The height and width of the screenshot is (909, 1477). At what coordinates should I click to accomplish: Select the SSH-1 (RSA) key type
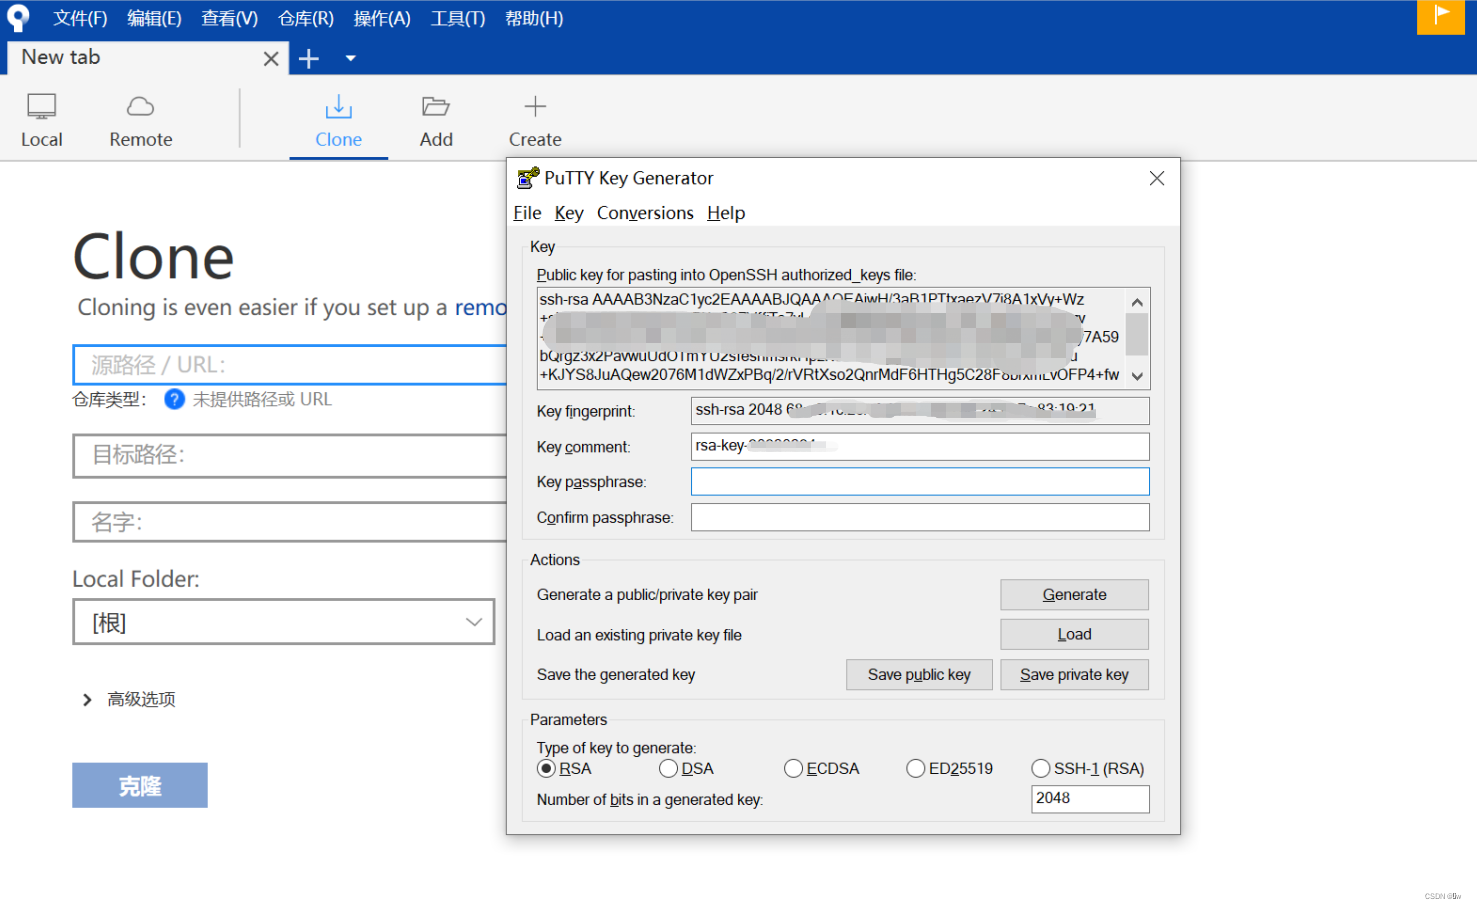coord(1040,768)
